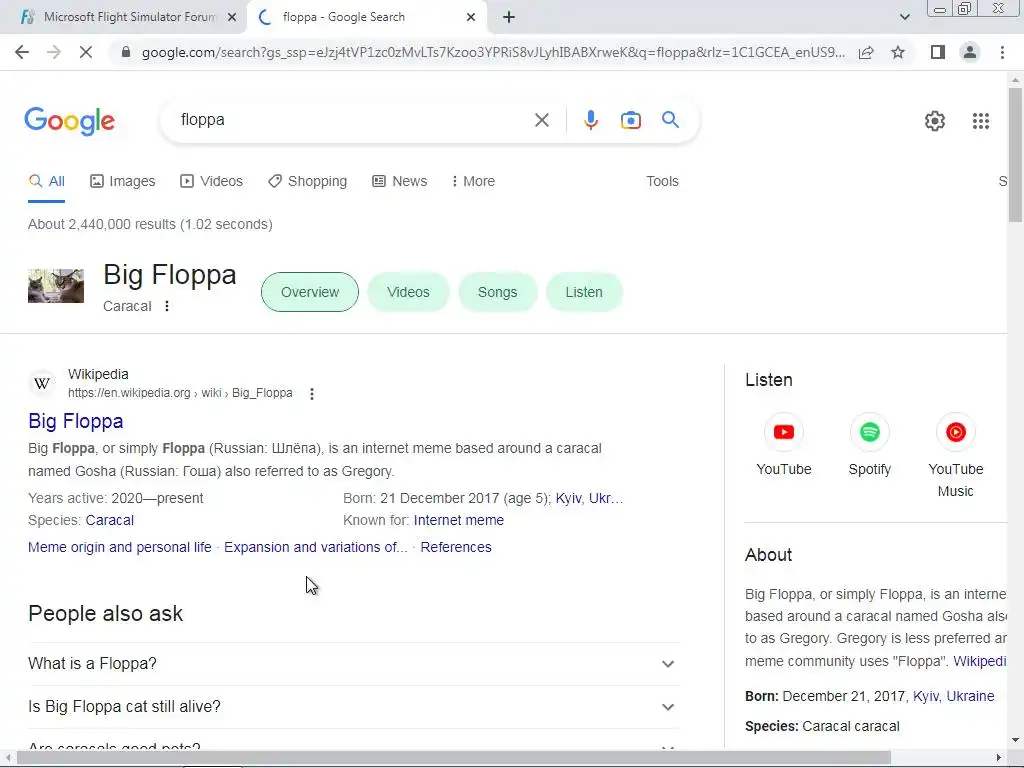This screenshot has width=1024, height=768.
Task: Click the Big Floppa thumbnail image
Action: (56, 285)
